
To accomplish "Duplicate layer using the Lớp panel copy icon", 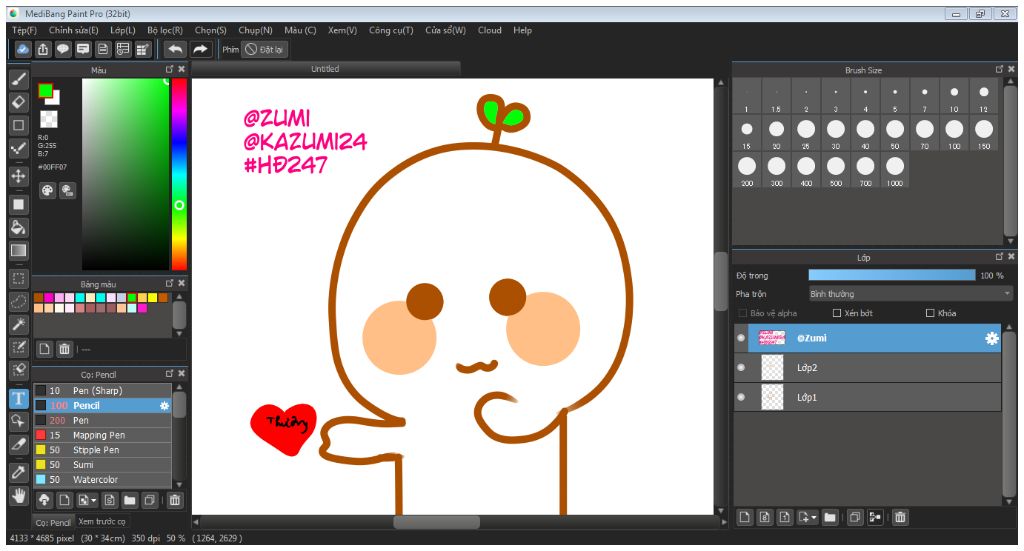I will (855, 518).
